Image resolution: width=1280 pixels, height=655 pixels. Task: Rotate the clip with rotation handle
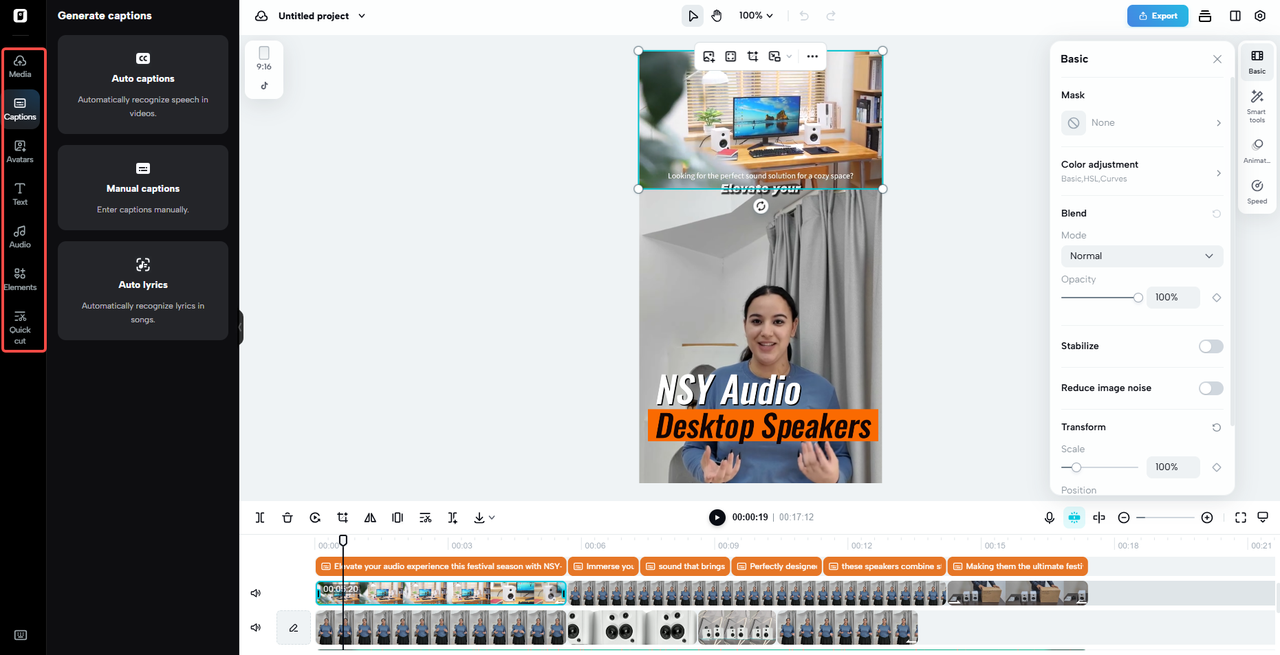tap(761, 205)
